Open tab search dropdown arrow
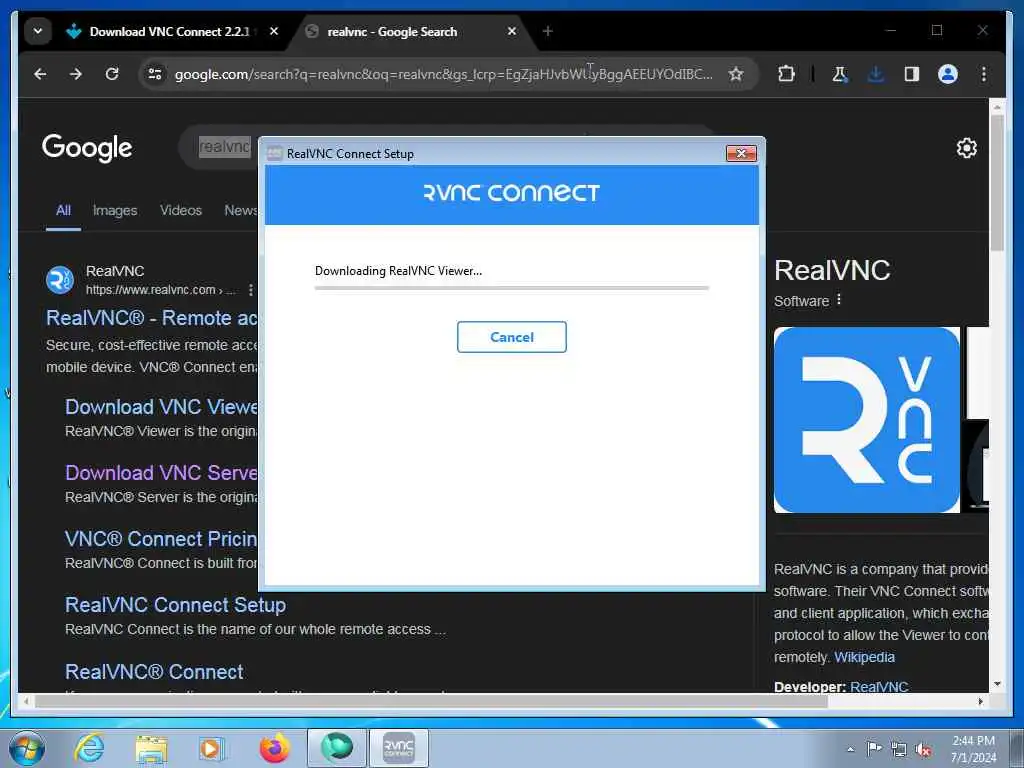This screenshot has height=768, width=1024. [x=38, y=31]
